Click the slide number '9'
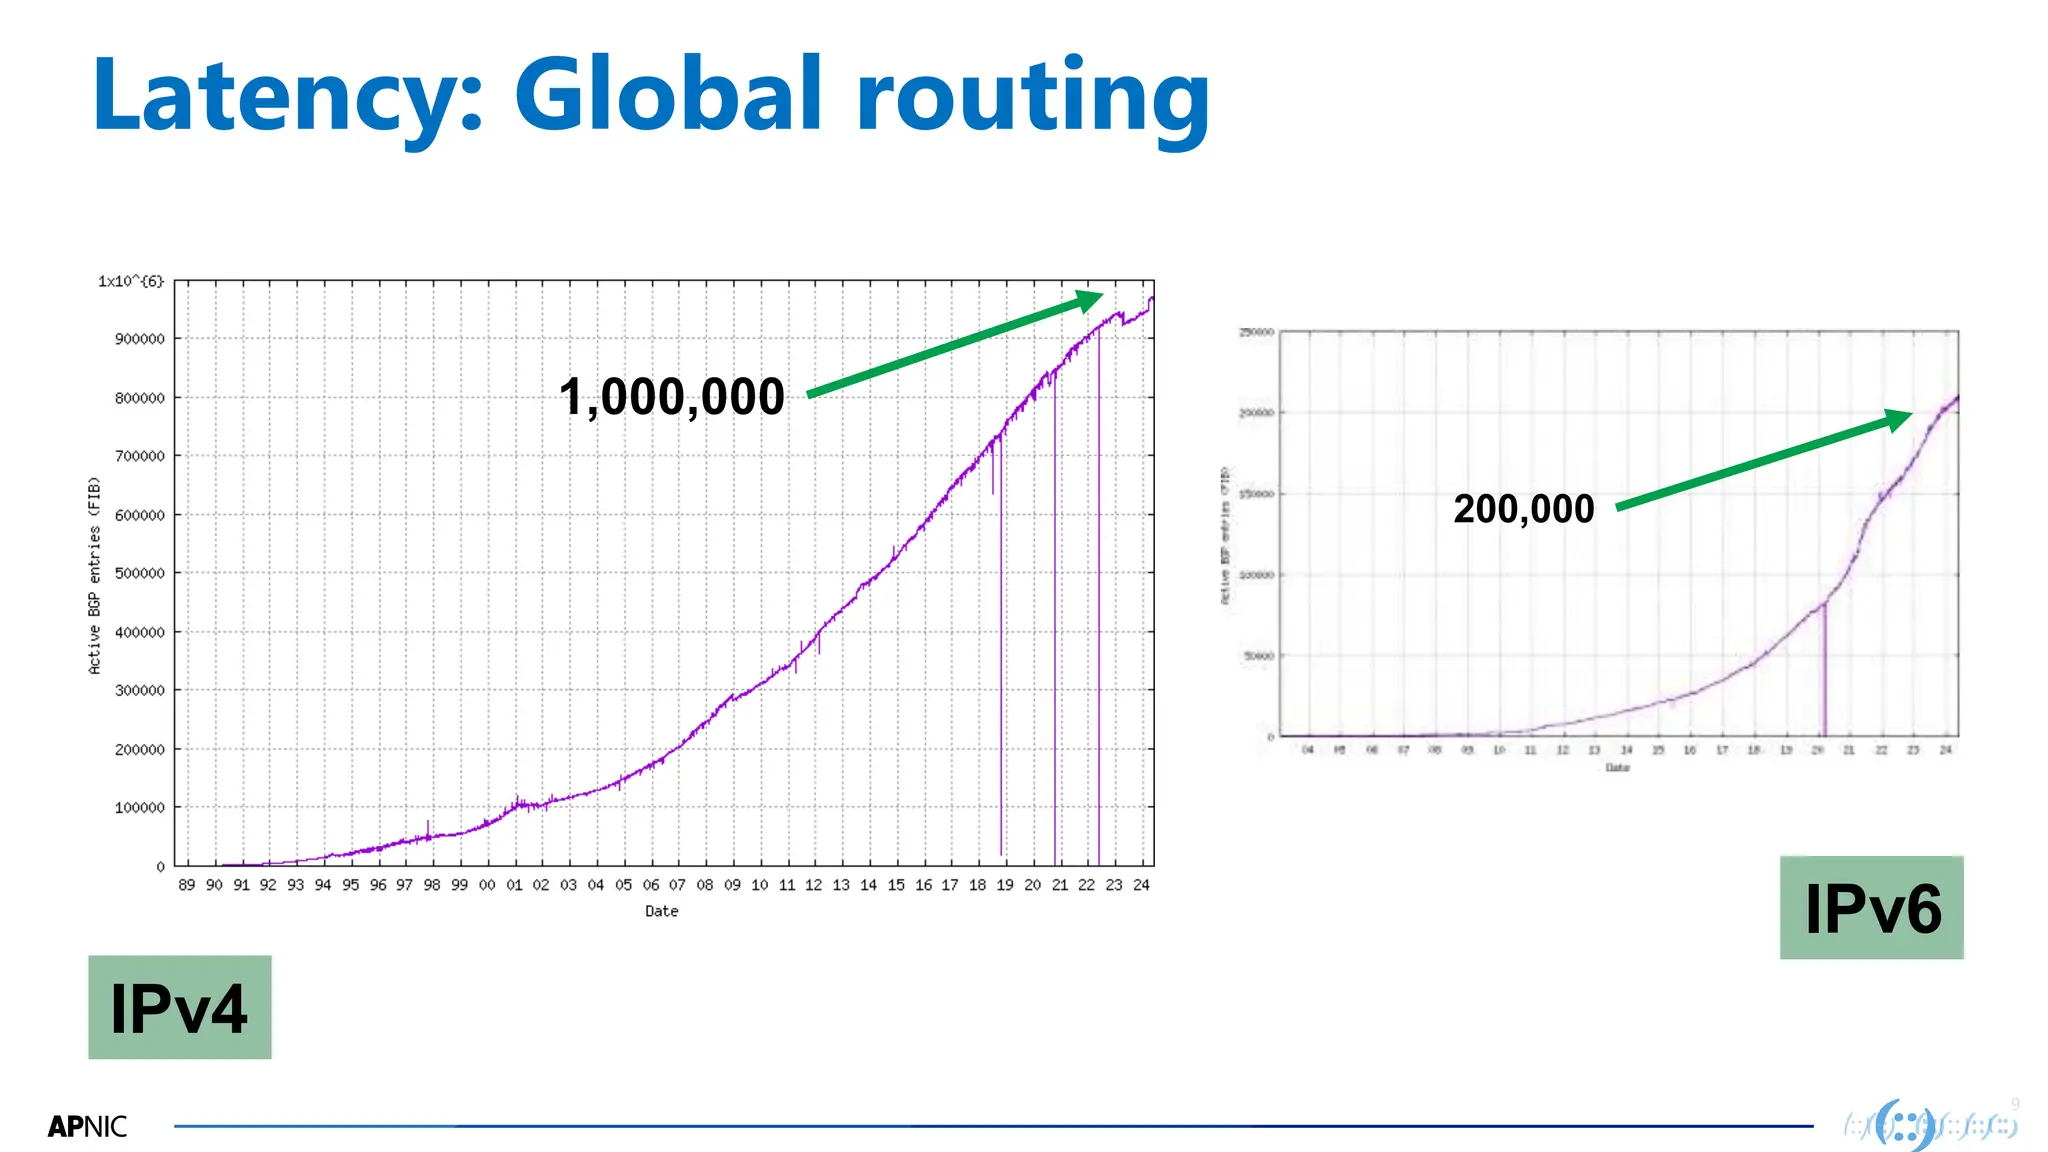 click(2016, 1104)
